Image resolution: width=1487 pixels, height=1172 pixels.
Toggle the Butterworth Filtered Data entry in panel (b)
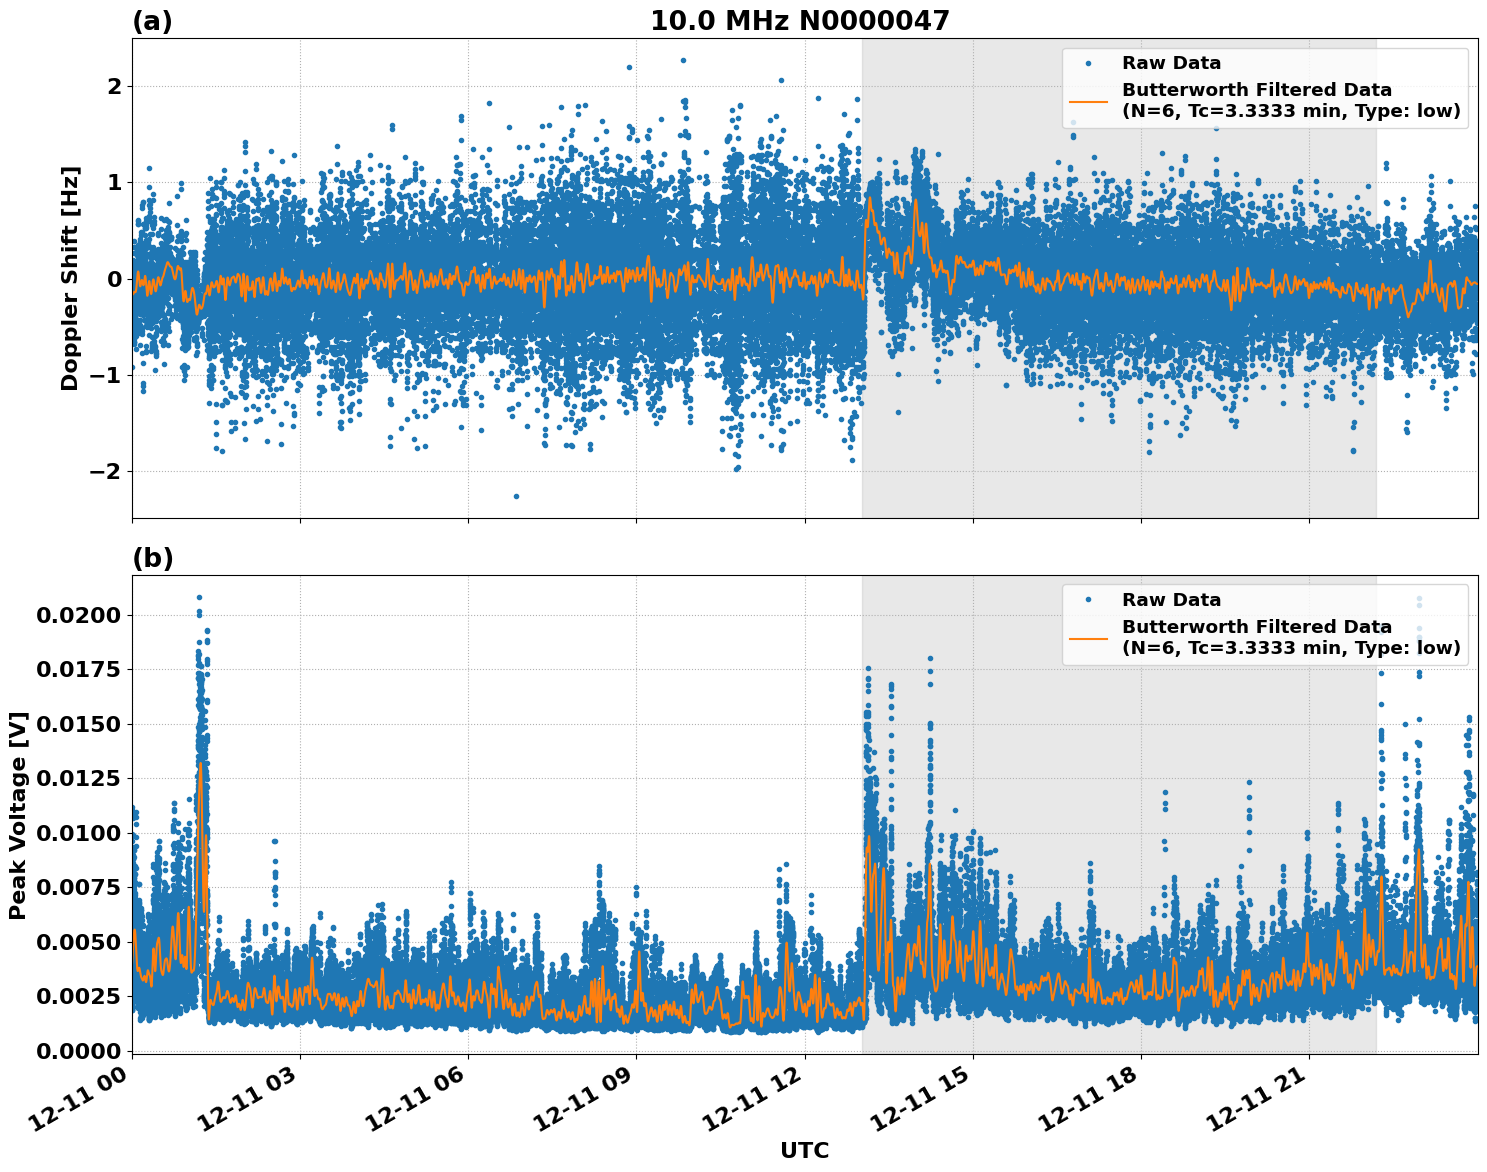pos(1258,628)
